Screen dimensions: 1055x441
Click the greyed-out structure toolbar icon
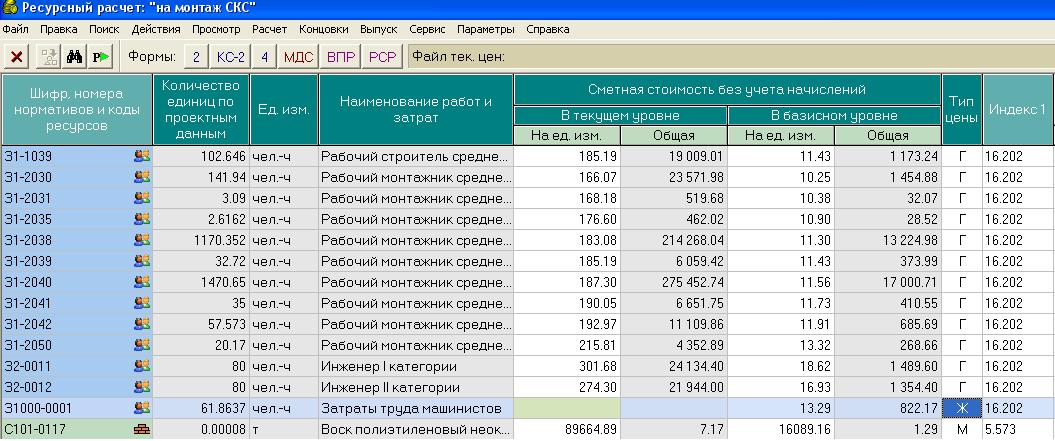50,57
